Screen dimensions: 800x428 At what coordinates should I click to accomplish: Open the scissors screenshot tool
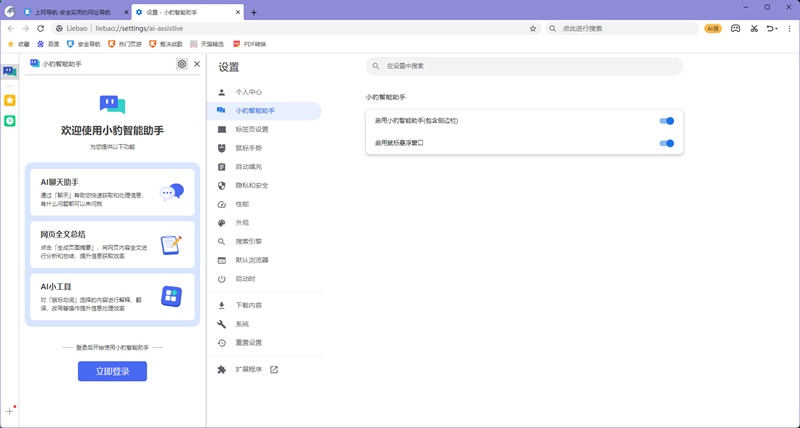coord(754,29)
